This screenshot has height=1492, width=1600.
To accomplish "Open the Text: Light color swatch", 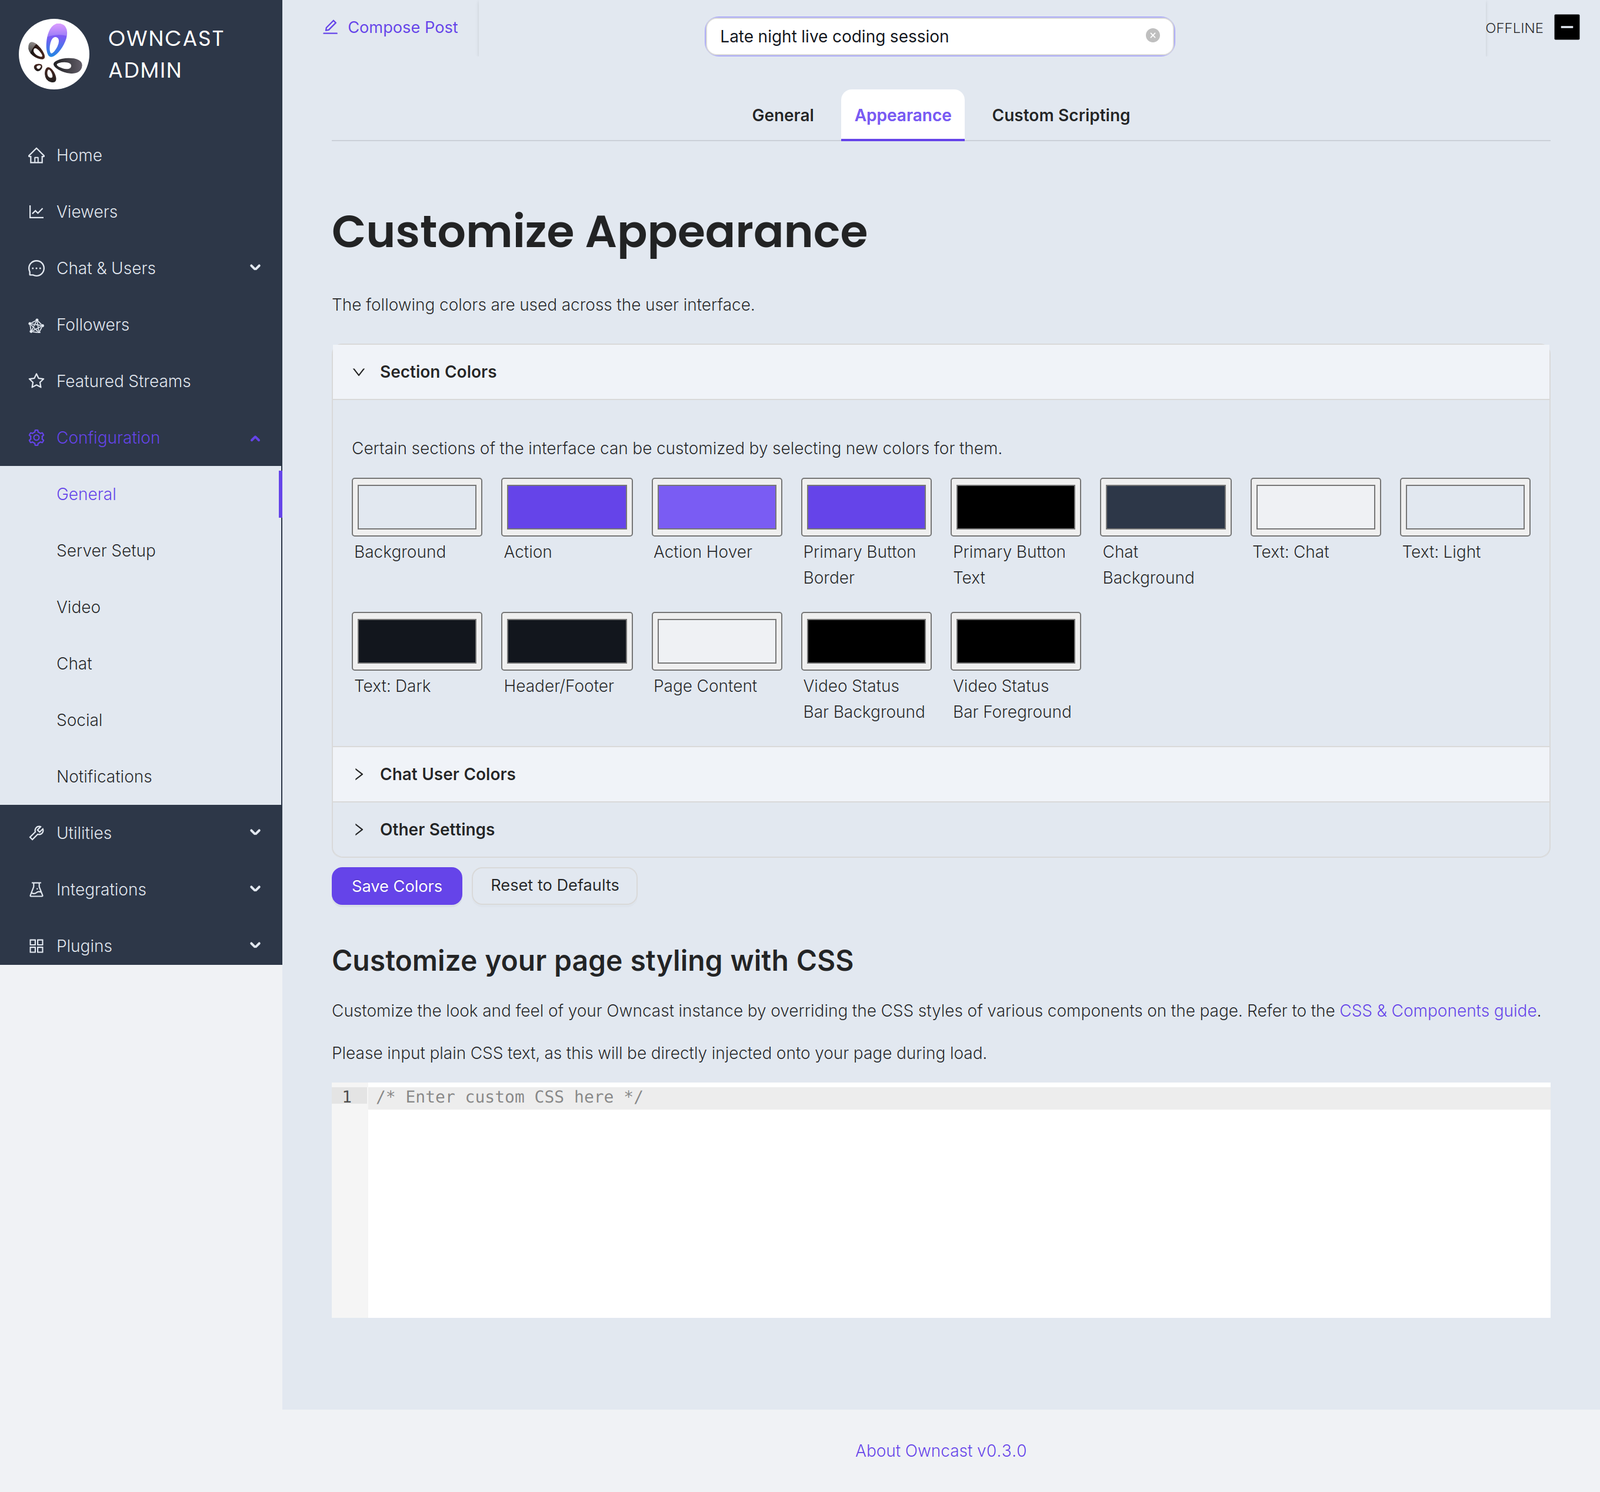I will click(x=1465, y=507).
